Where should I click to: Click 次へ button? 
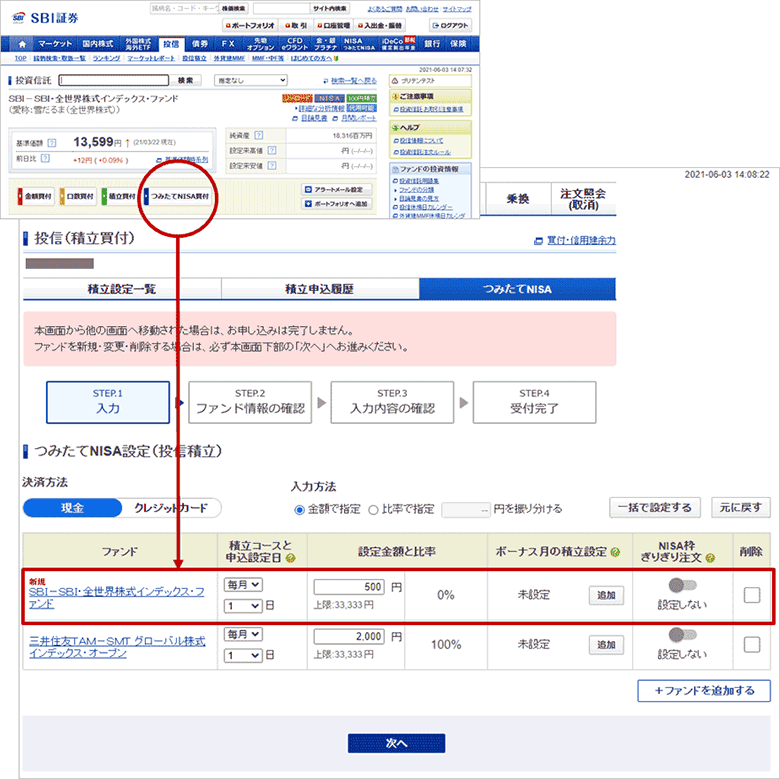click(x=396, y=743)
